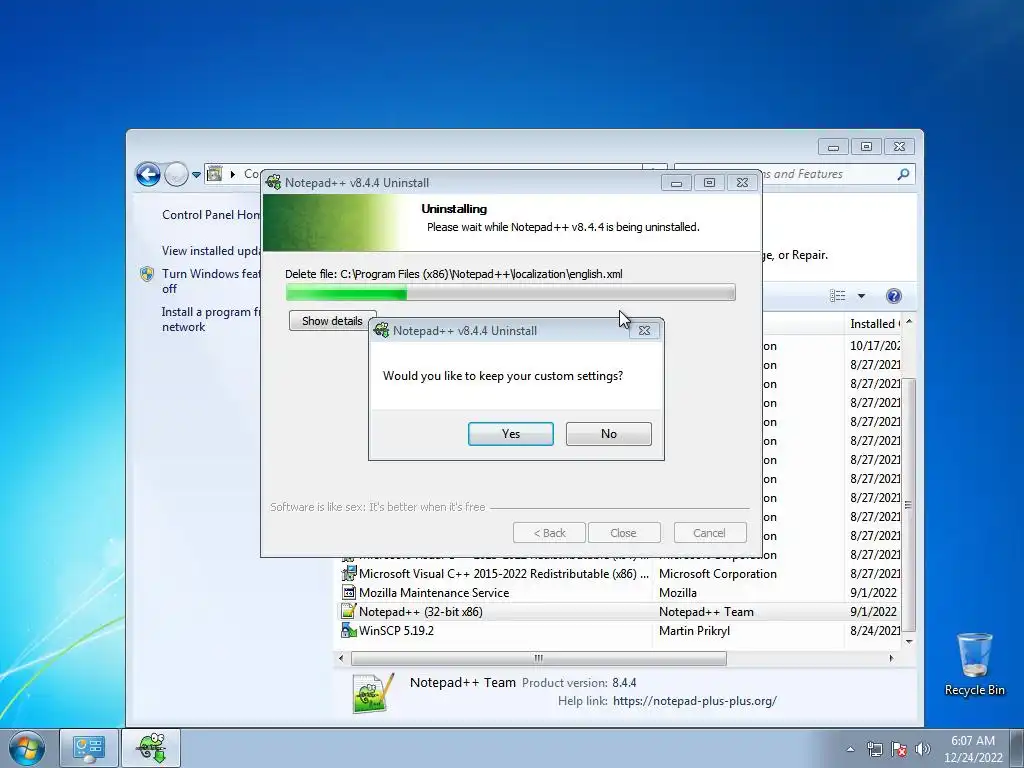
Task: Click the WinSCP program icon in list
Action: tap(349, 630)
